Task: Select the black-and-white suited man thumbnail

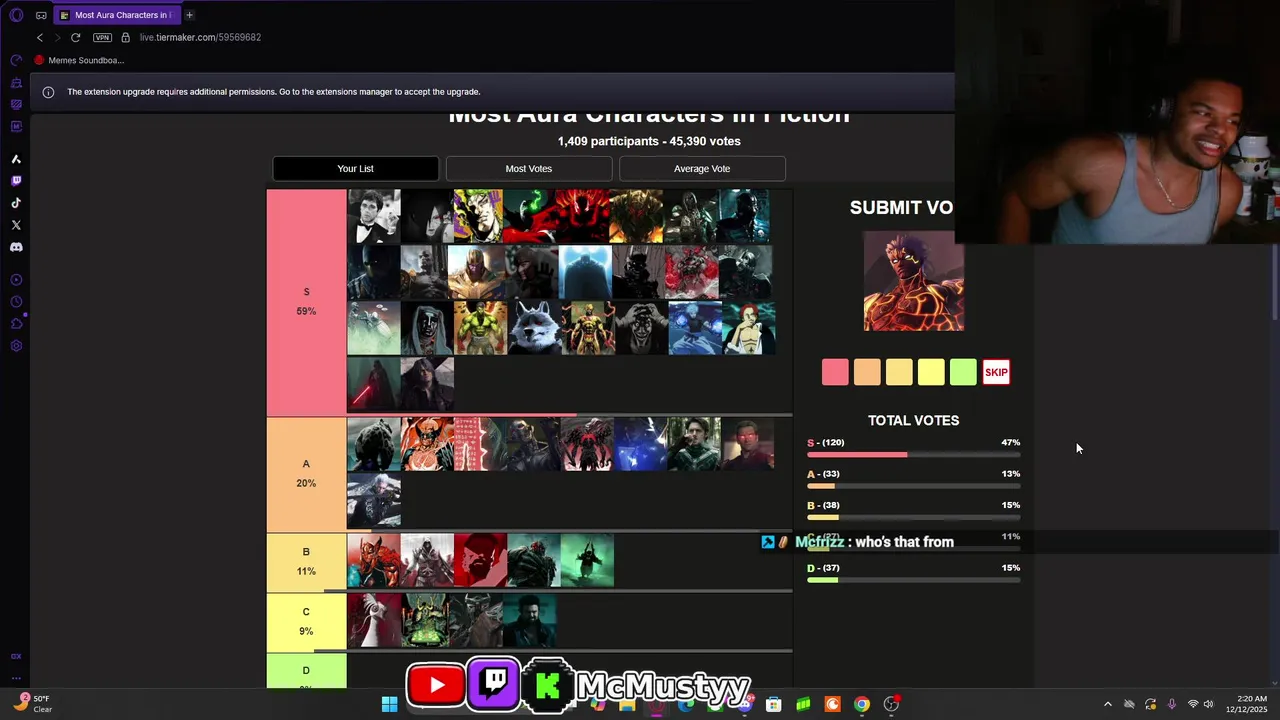Action: click(373, 216)
